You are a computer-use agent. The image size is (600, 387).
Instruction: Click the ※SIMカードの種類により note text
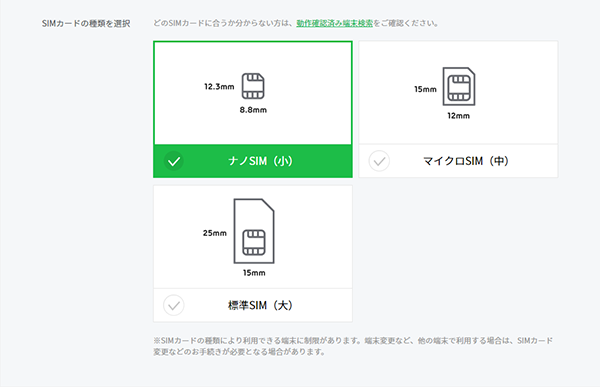coord(353,346)
